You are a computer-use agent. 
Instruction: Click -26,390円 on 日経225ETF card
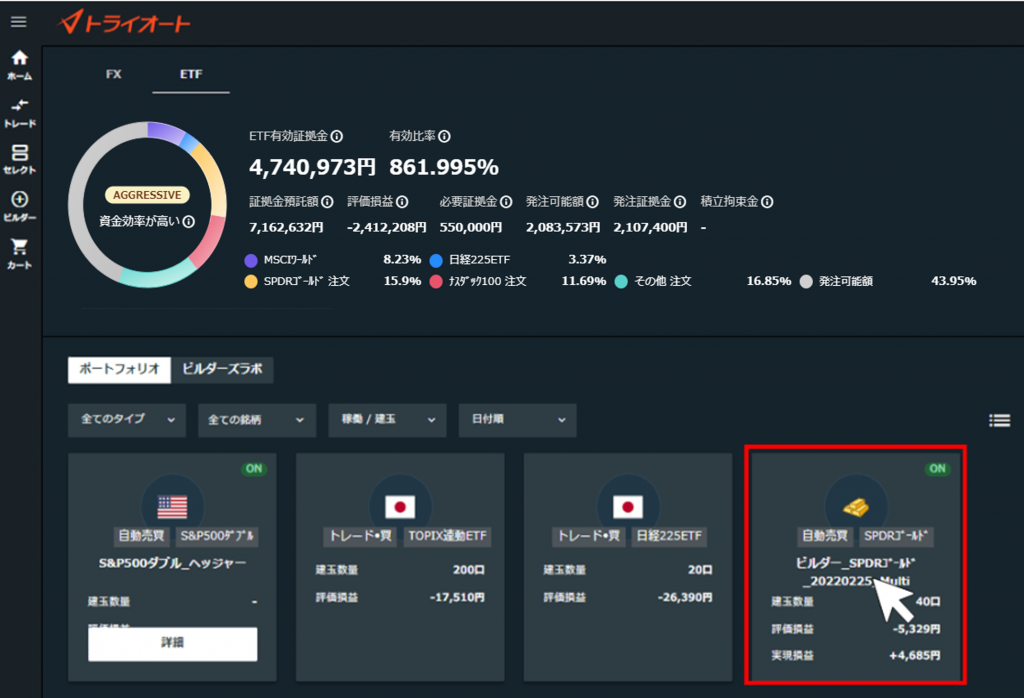685,597
